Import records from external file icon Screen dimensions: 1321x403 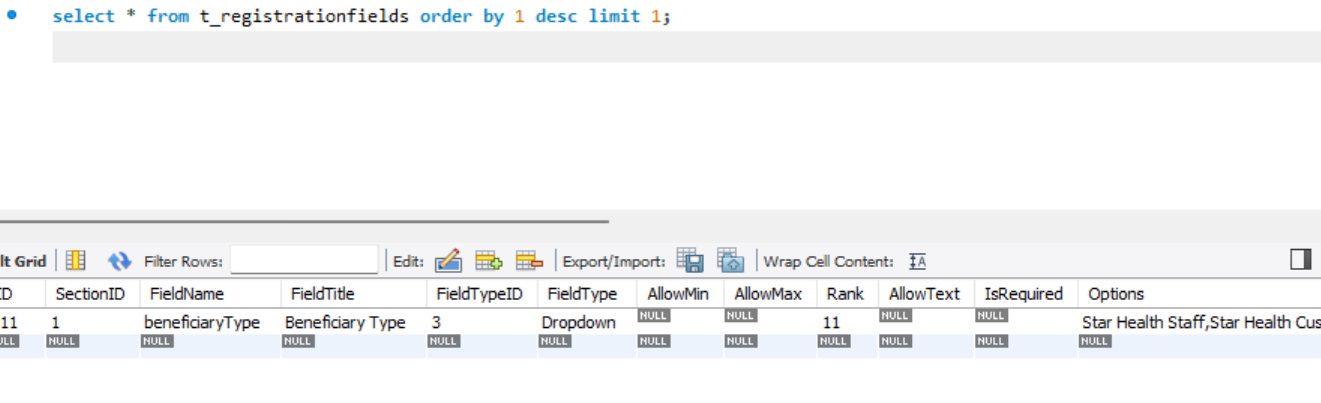click(730, 261)
